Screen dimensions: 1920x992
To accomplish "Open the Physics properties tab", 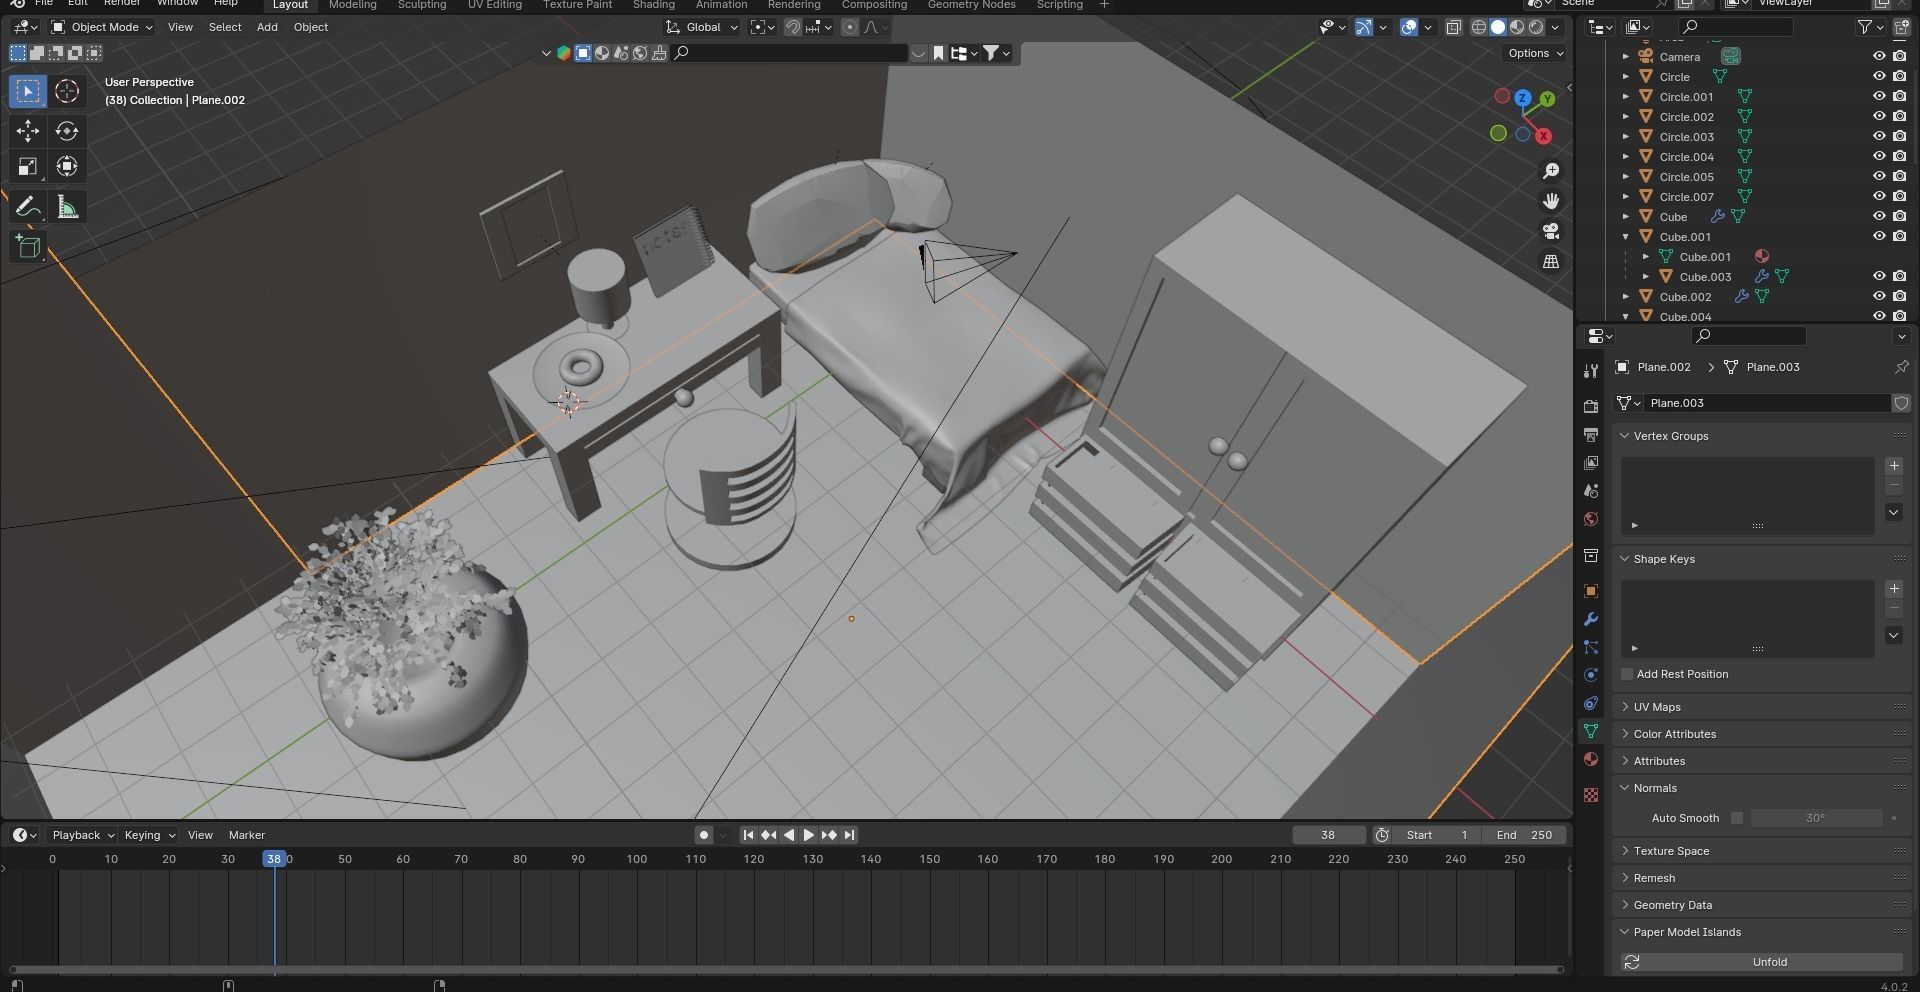I will coord(1591,675).
